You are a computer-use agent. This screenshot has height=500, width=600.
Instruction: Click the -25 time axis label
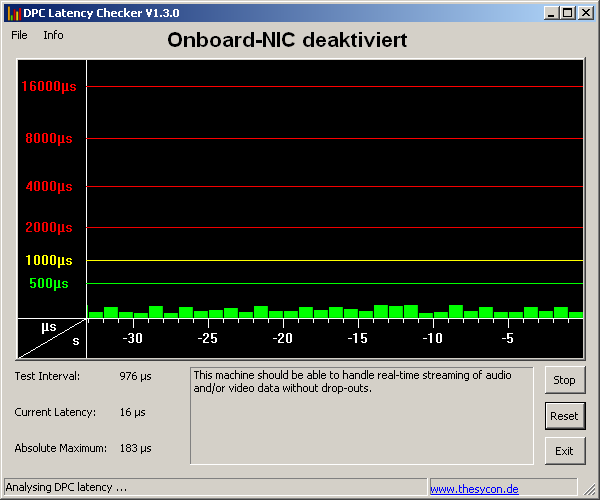pos(207,338)
